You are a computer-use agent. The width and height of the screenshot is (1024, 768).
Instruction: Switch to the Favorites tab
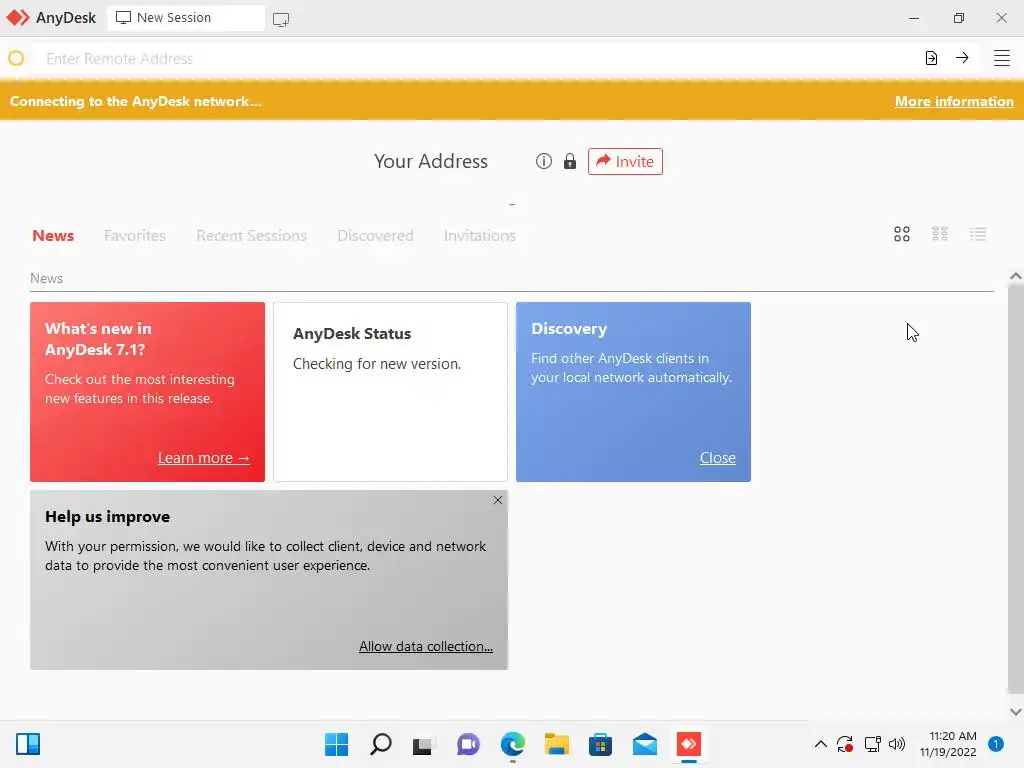tap(135, 236)
